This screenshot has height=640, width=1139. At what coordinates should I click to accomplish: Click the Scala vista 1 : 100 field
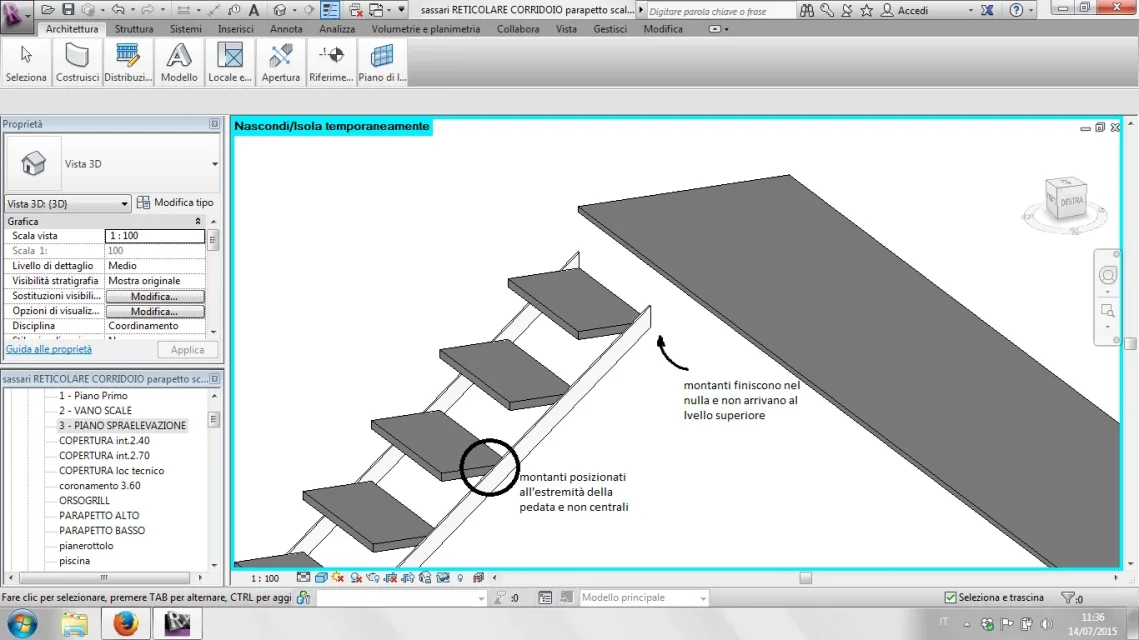[155, 235]
